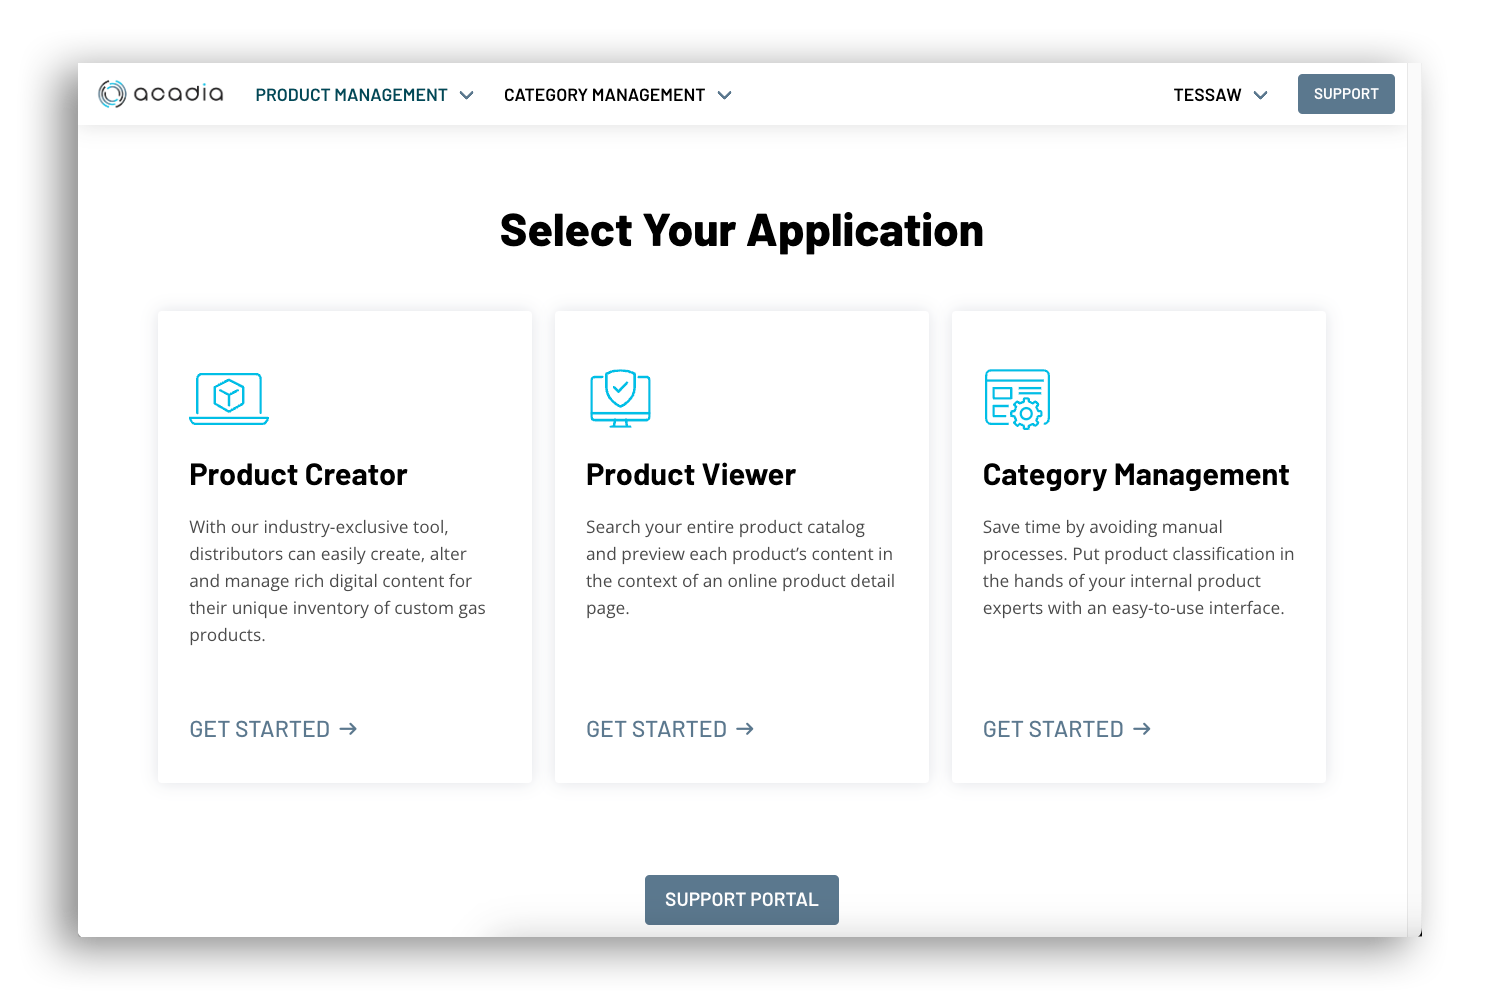Click arrow icon beside Product Viewer Get Started
This screenshot has height=1000, width=1500.
pos(745,729)
